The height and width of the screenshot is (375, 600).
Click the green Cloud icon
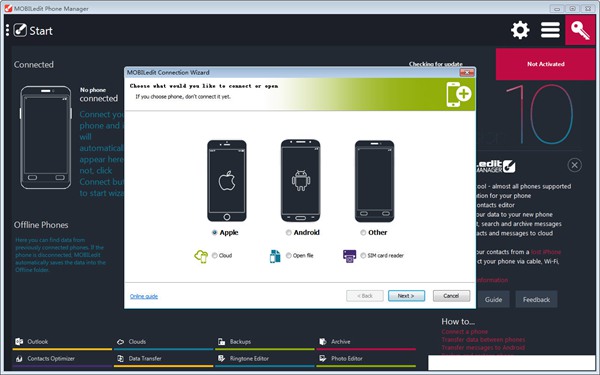pos(201,256)
